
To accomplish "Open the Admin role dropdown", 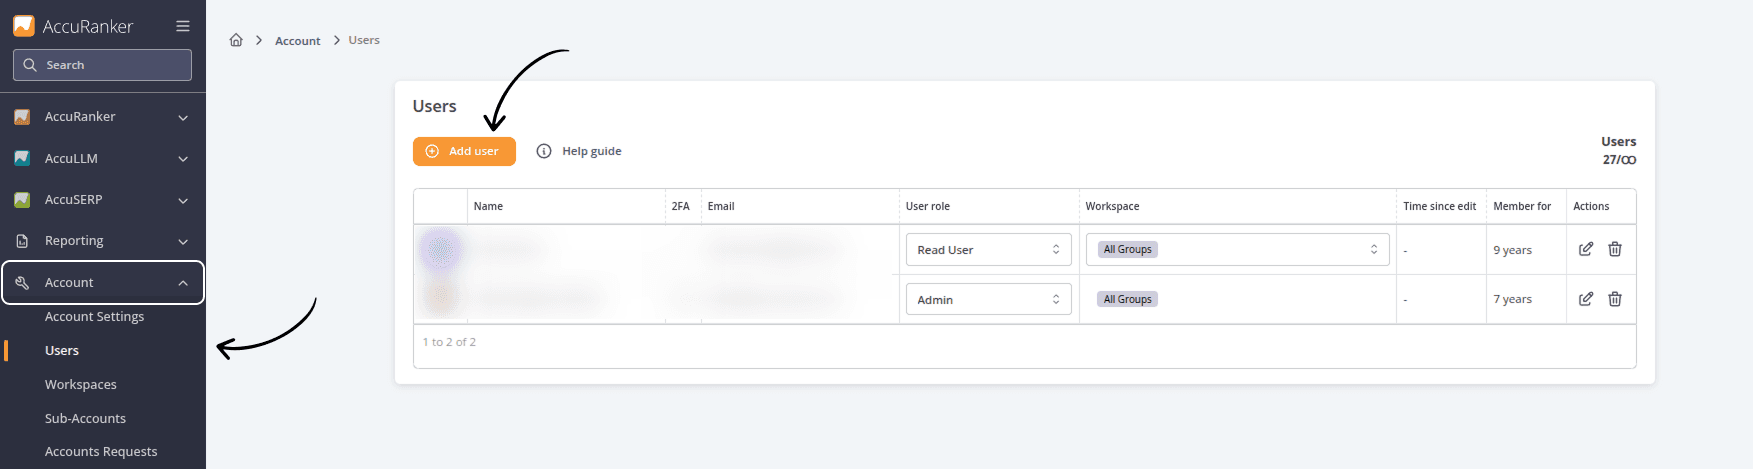I will point(989,299).
